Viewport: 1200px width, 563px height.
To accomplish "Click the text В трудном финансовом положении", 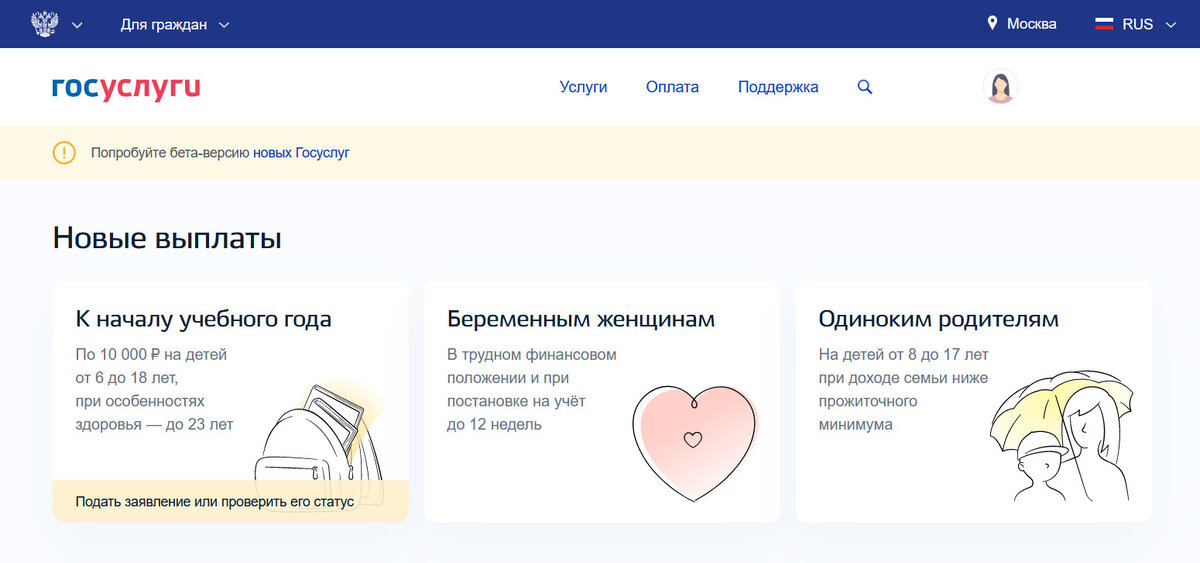I will click(x=532, y=366).
